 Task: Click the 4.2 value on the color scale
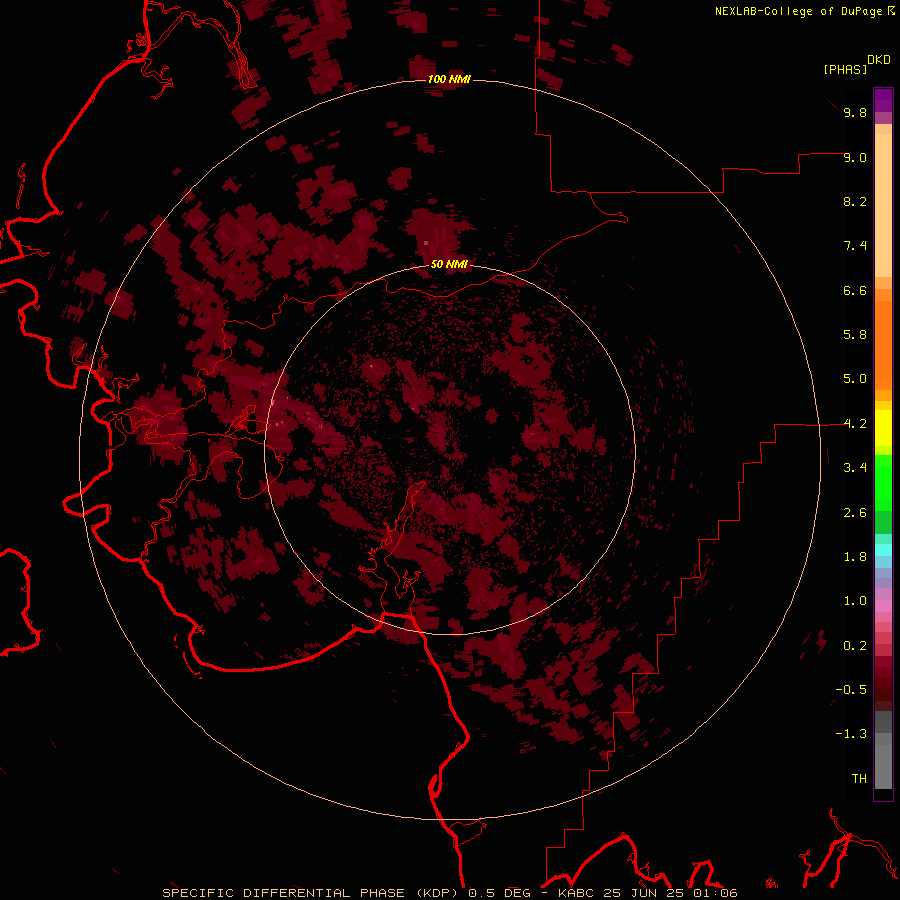click(x=855, y=424)
